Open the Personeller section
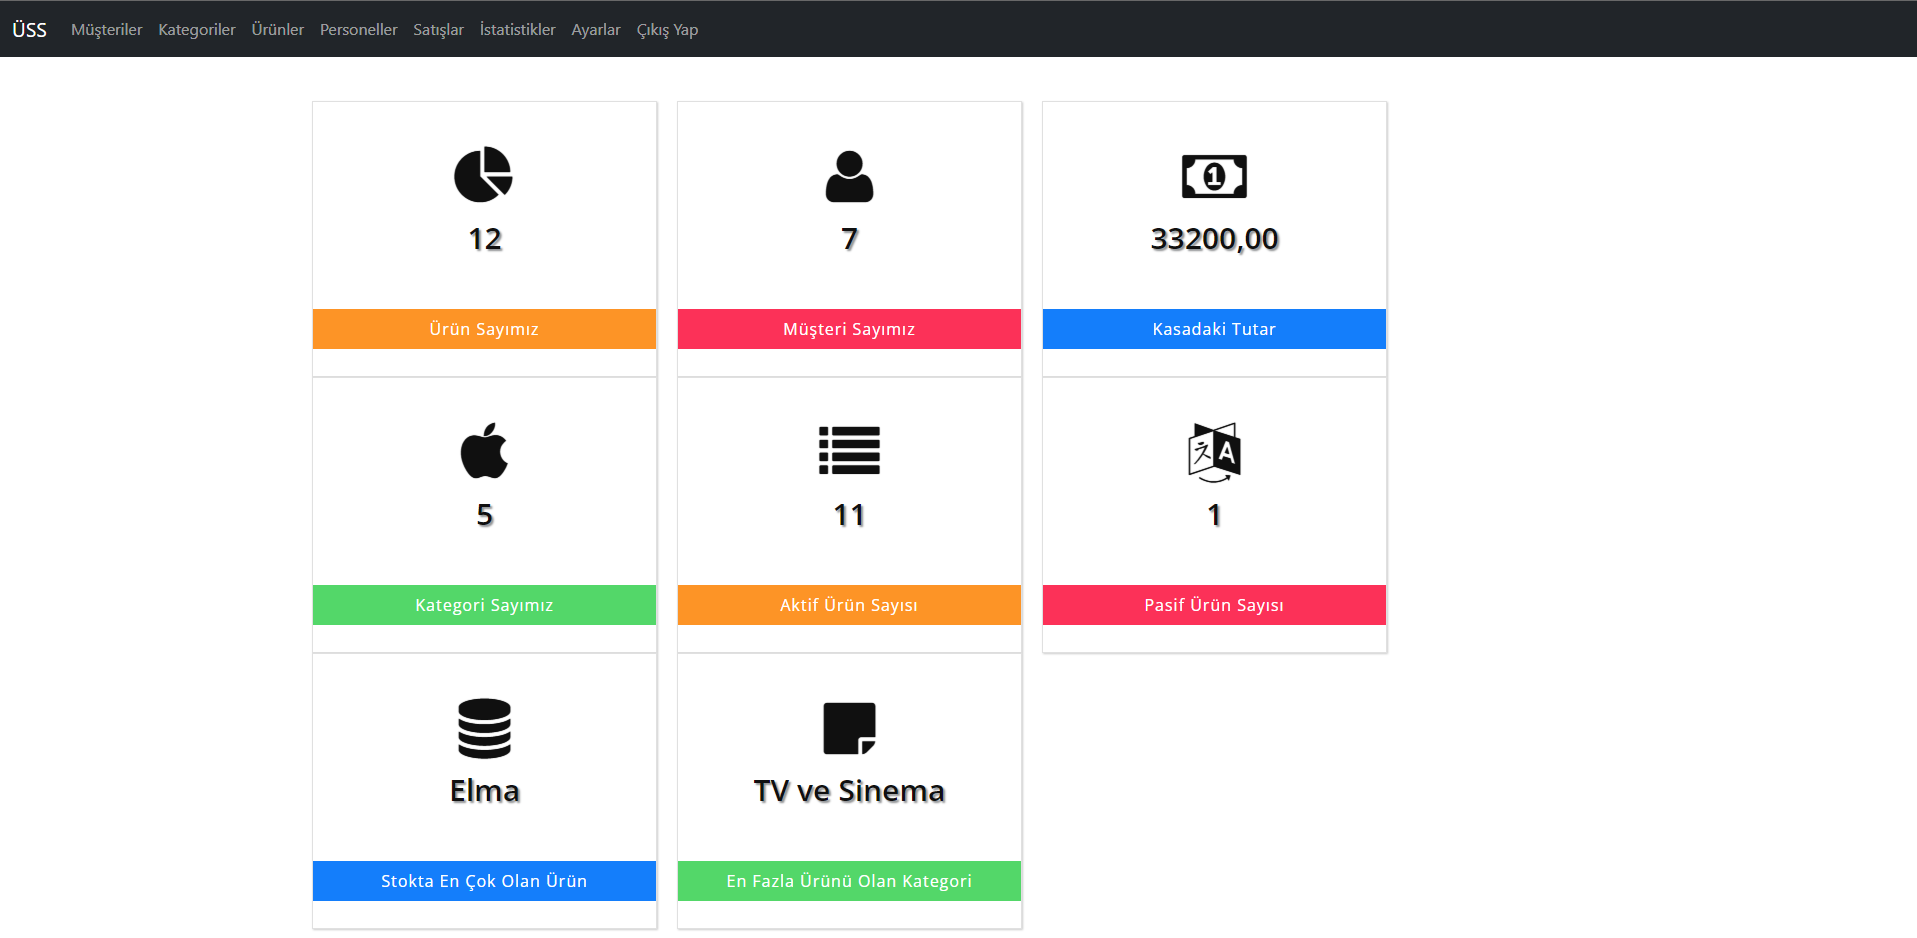Image resolution: width=1917 pixels, height=938 pixels. coord(358,29)
